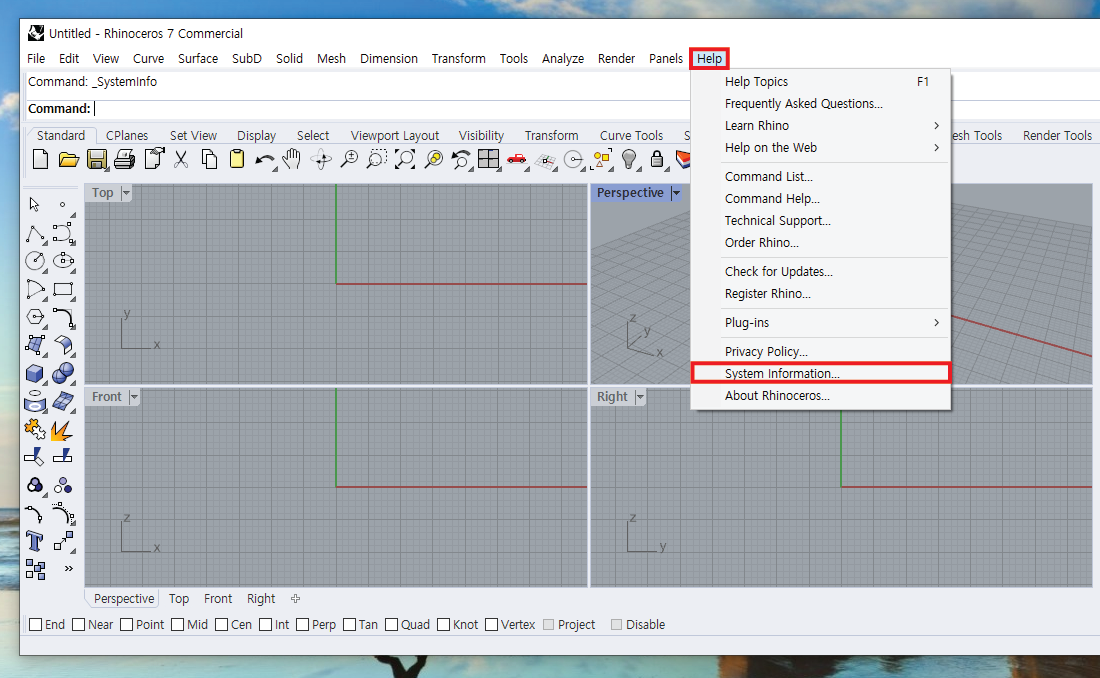Select the Polygon tool
Image resolution: width=1100 pixels, height=678 pixels.
tap(35, 317)
